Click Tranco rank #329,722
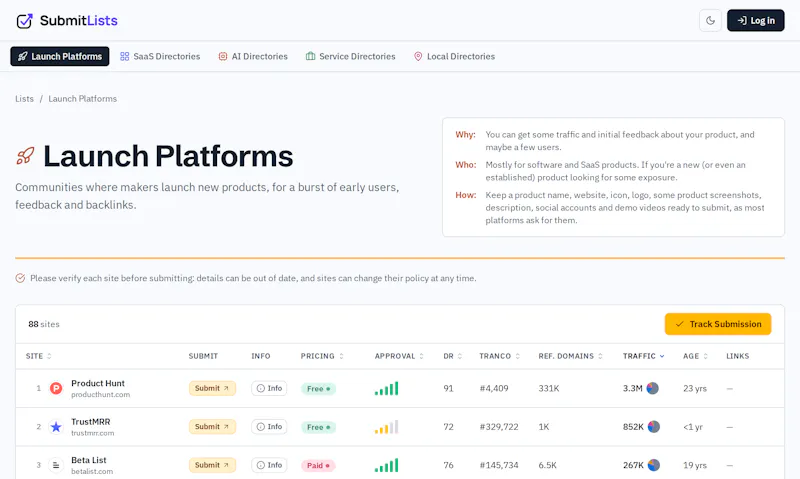 [499, 426]
